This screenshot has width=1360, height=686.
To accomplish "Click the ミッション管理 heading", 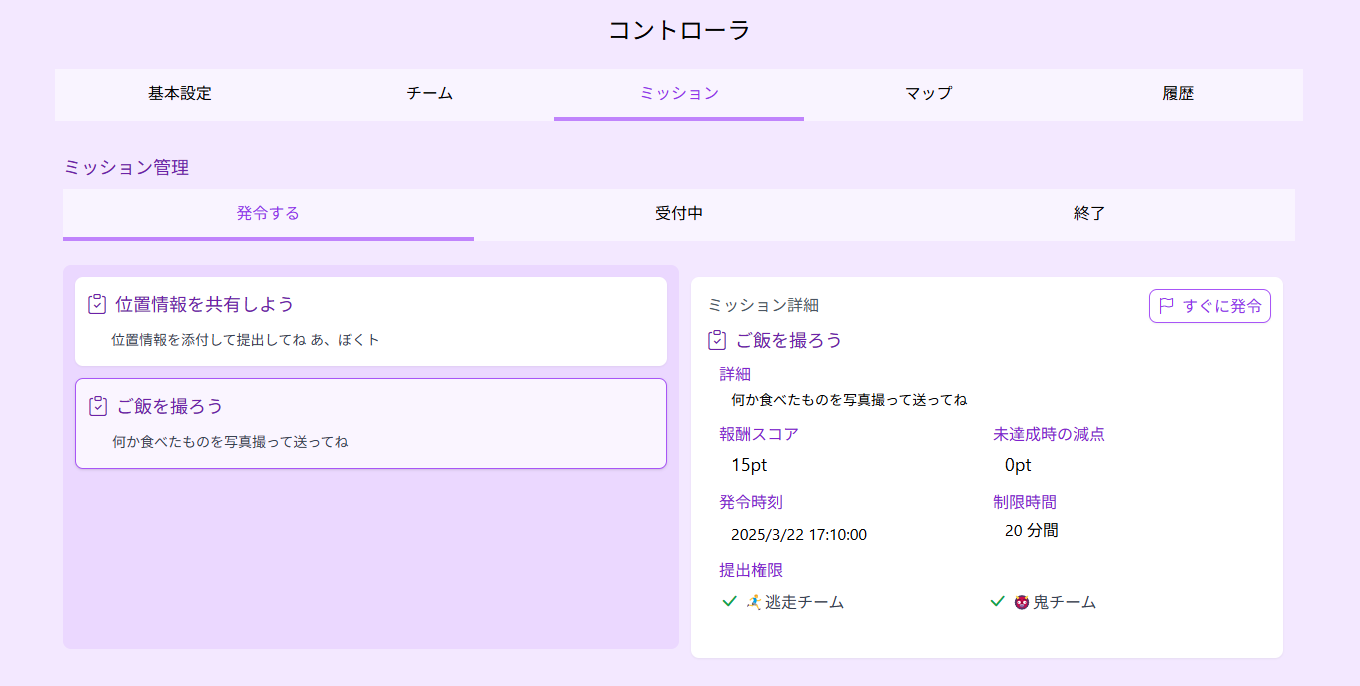I will click(126, 167).
